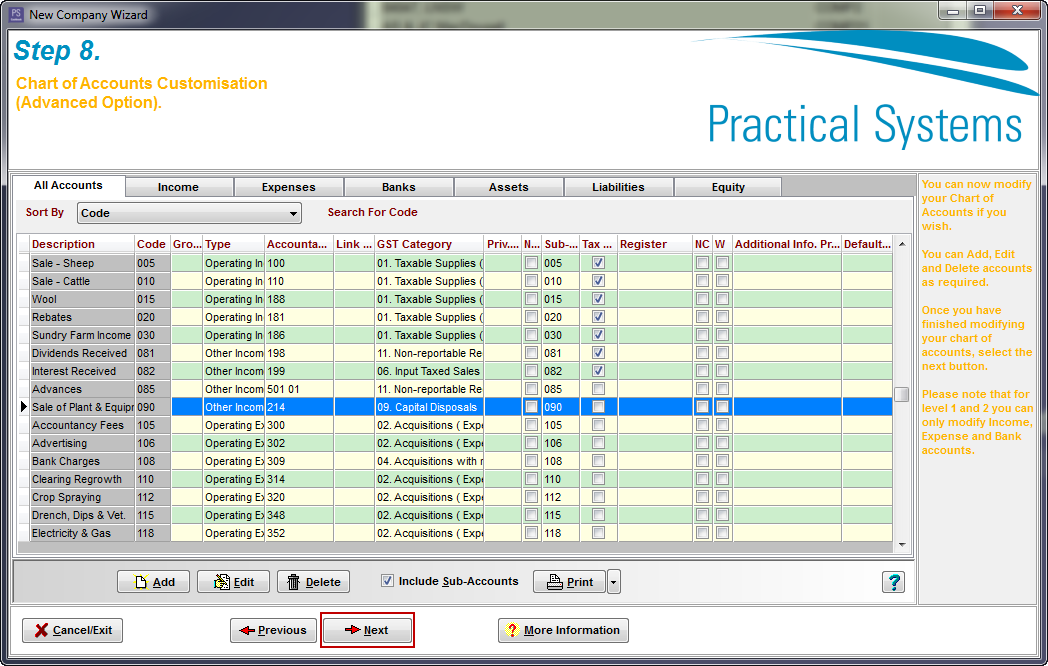The width and height of the screenshot is (1048, 666).
Task: Delete the selected account
Action: point(313,582)
